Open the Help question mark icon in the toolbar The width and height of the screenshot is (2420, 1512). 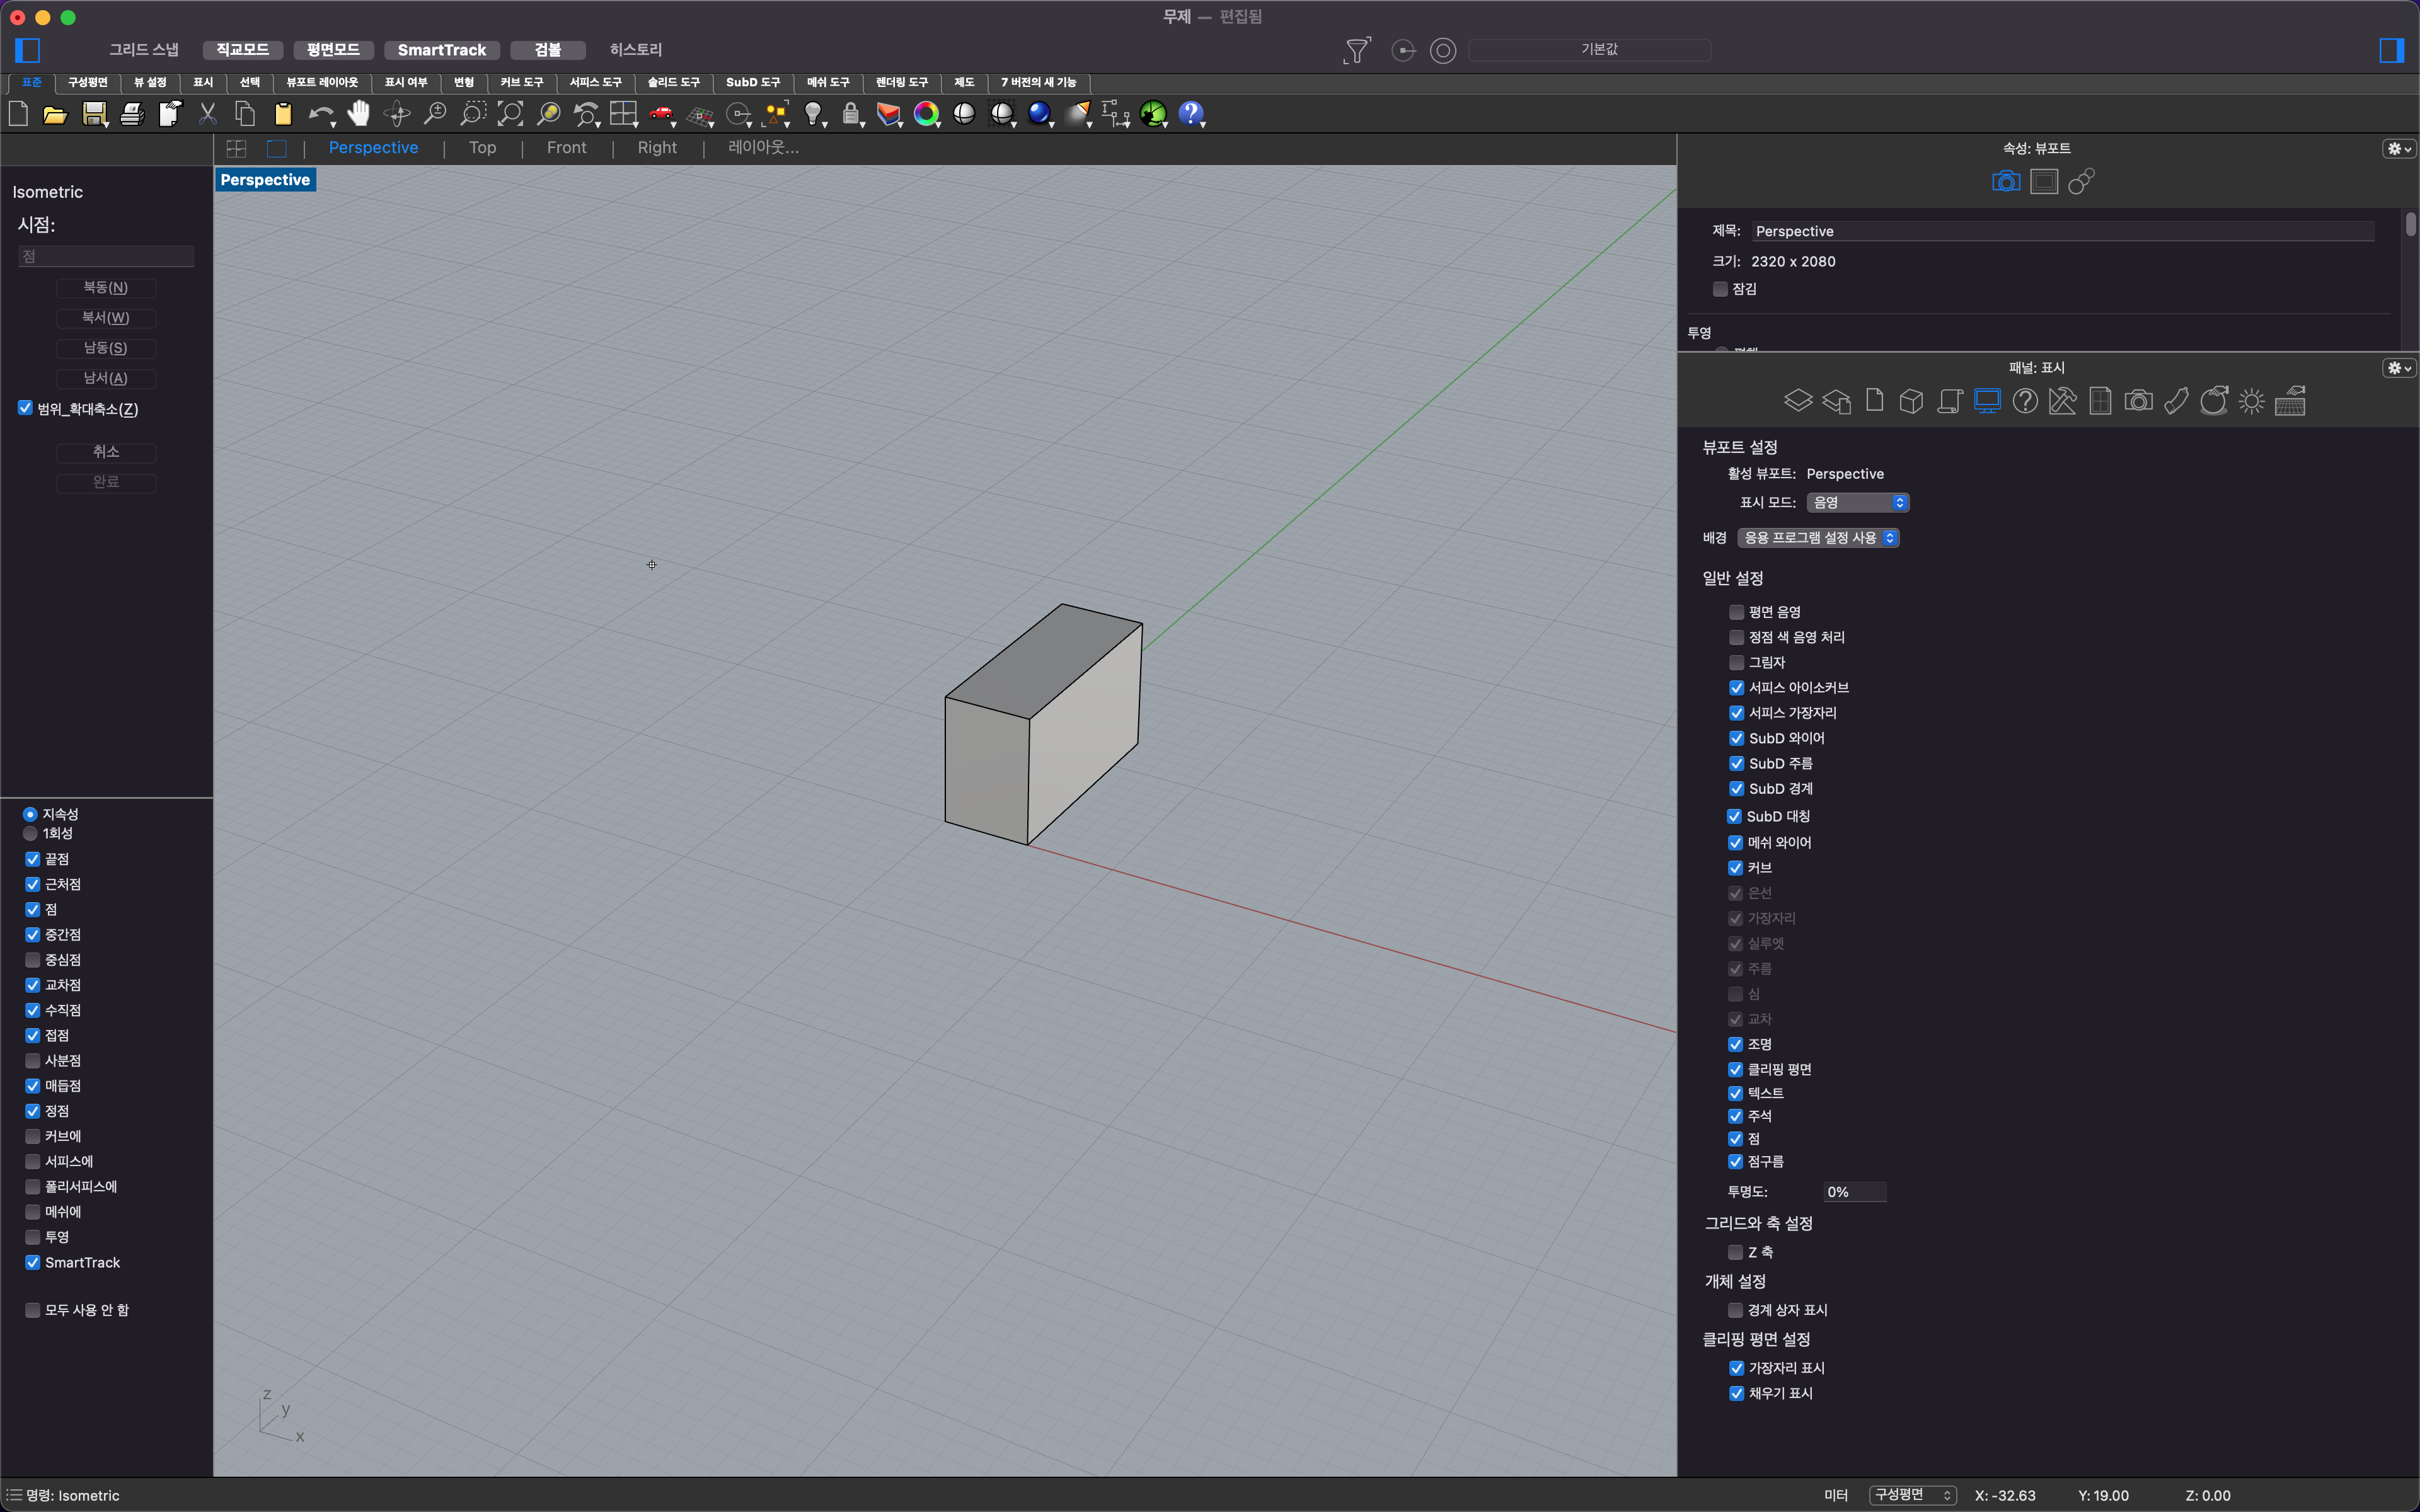point(1190,114)
